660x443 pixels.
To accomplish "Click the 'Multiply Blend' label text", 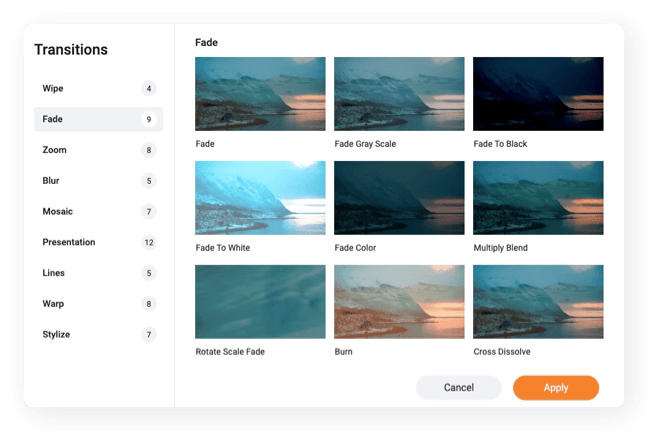I will [500, 248].
